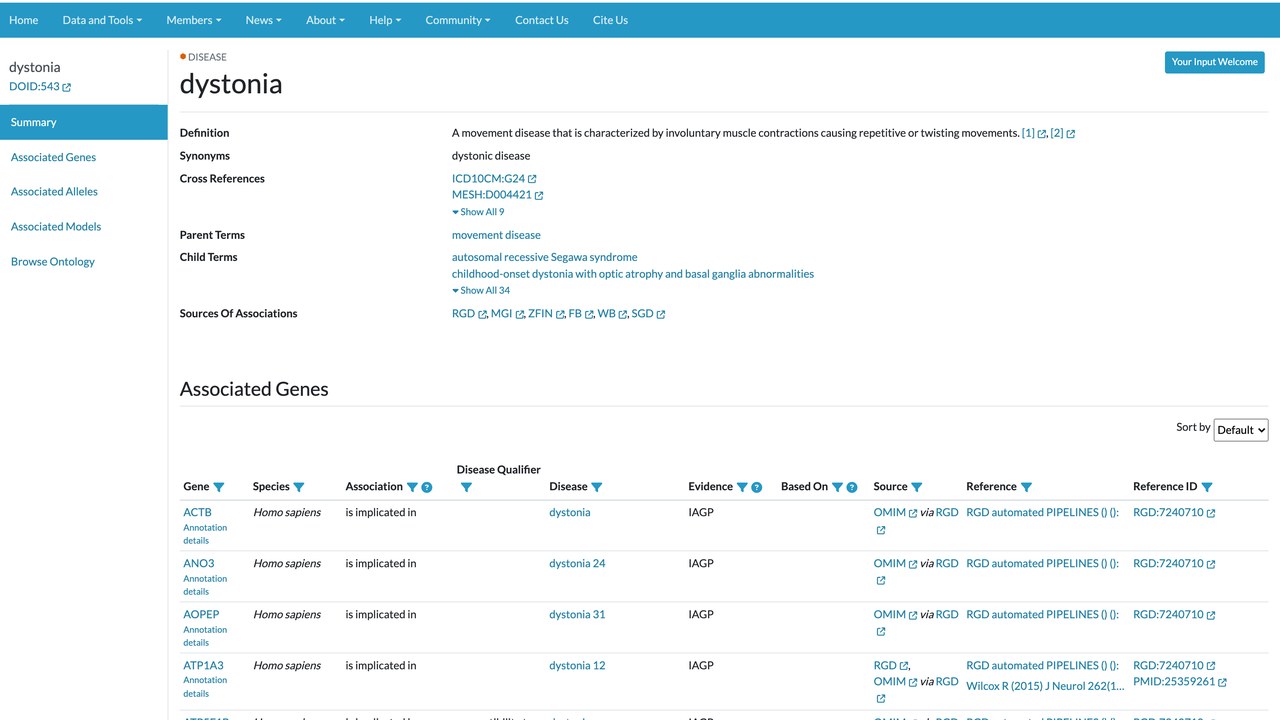
Task: Go to the Home page
Action: pos(24,20)
